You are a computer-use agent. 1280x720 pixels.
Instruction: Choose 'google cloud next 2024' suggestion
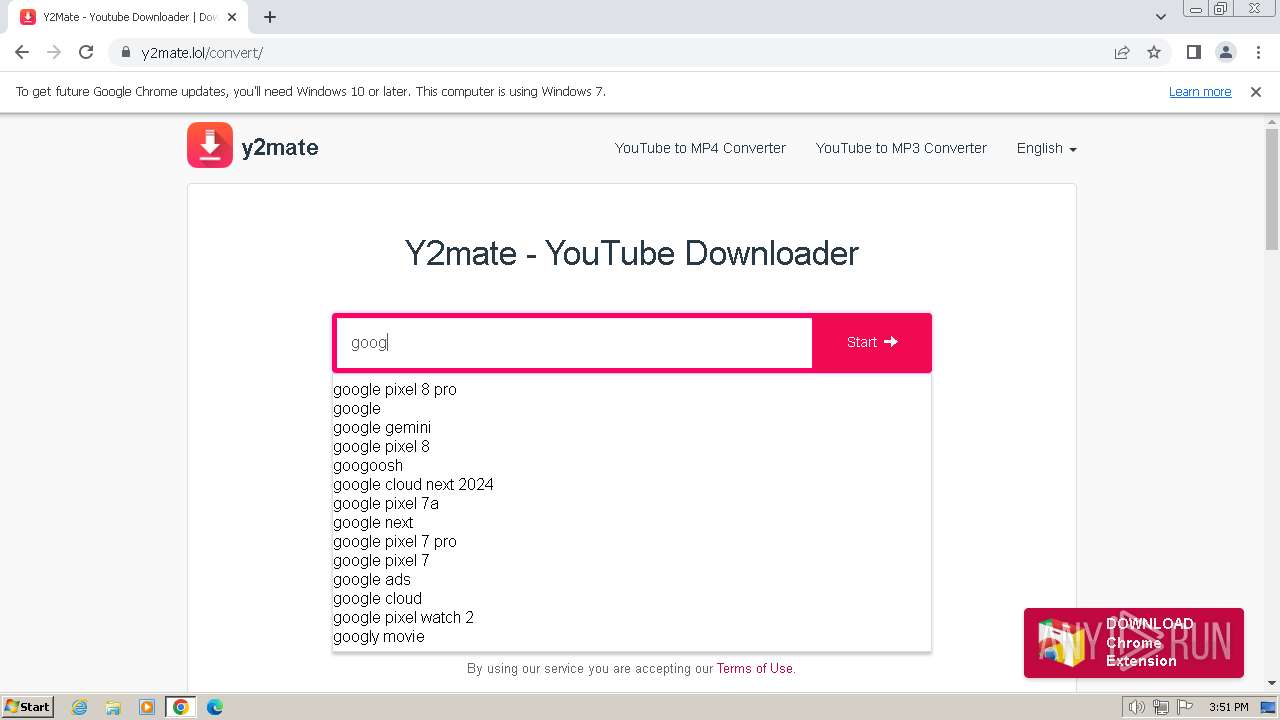[413, 484]
